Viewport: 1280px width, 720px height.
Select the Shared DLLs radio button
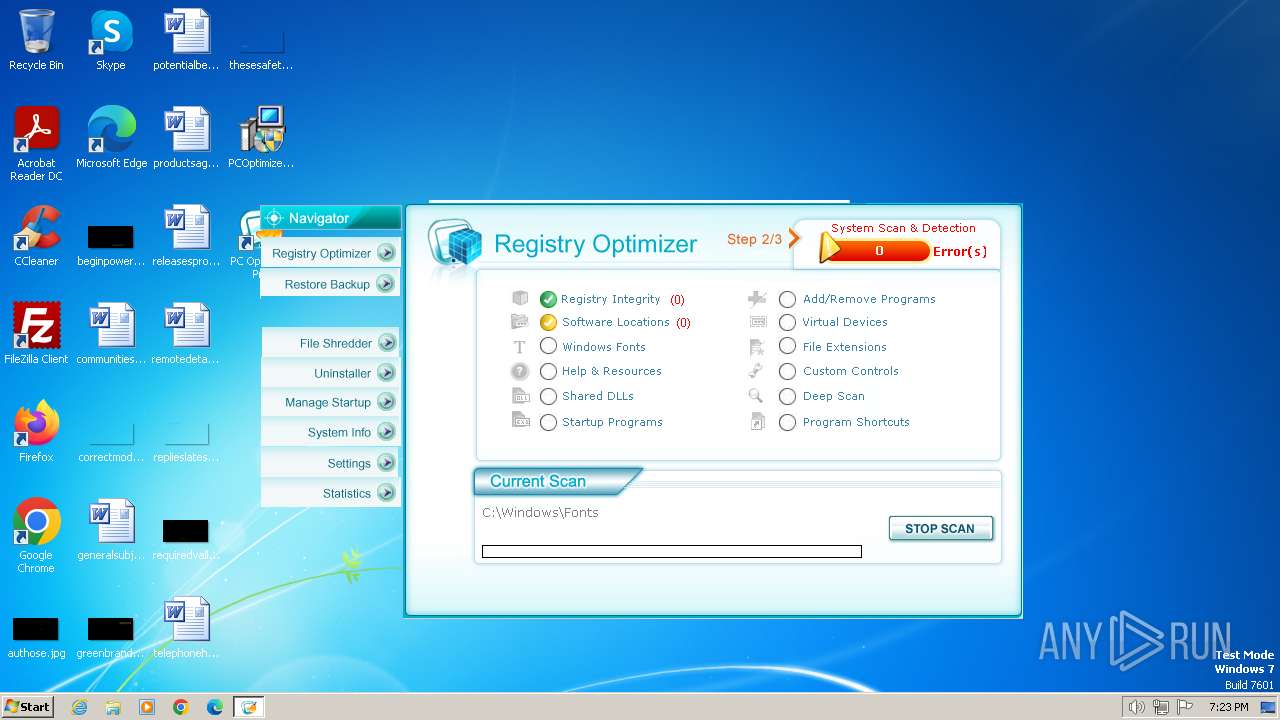[x=548, y=396]
